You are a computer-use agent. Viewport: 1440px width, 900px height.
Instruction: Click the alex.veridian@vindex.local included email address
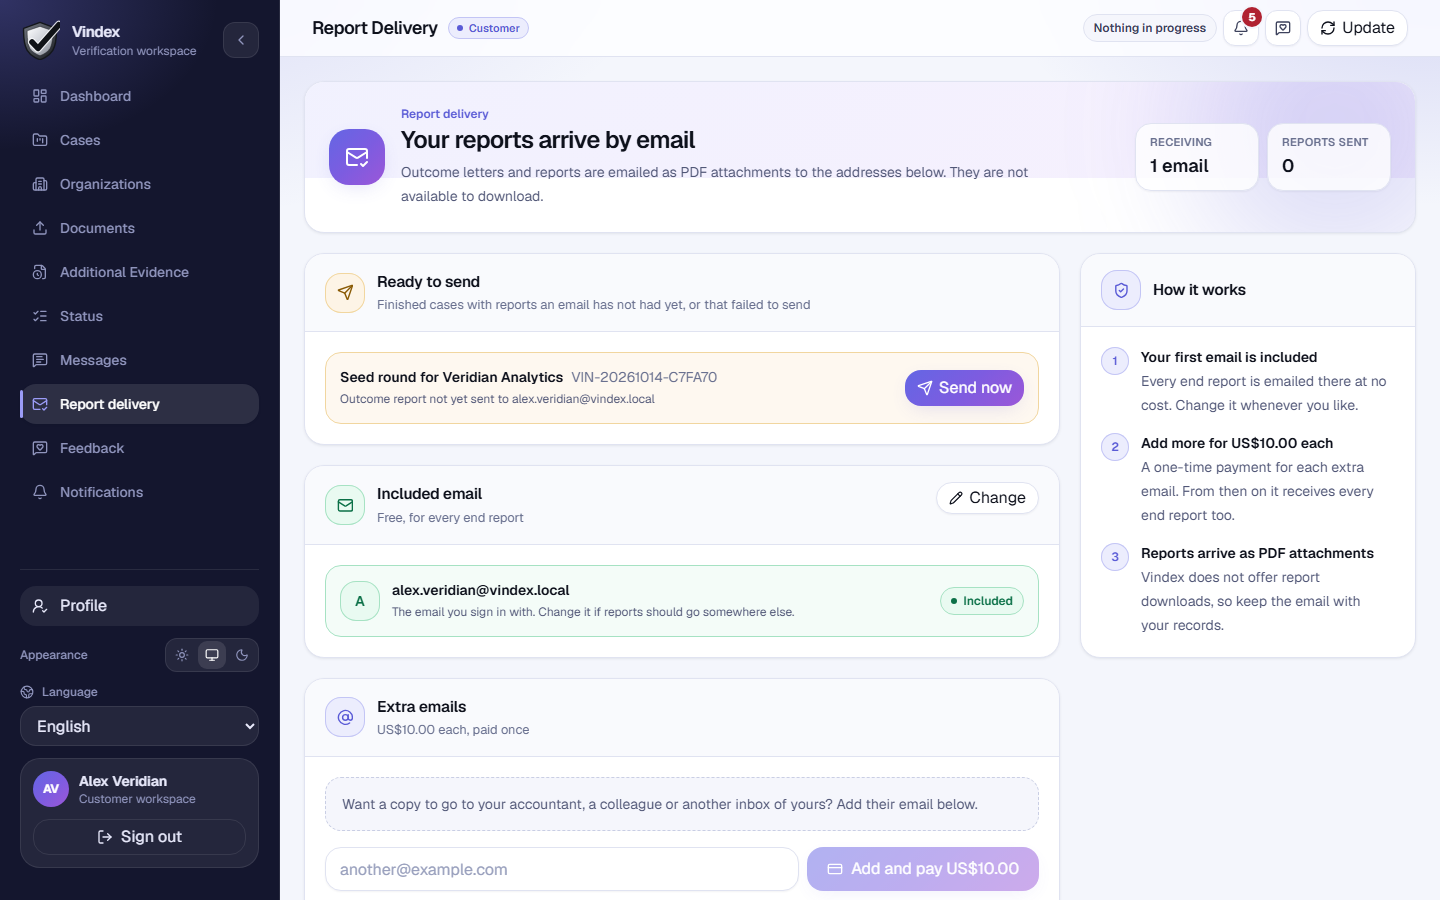tap(481, 590)
